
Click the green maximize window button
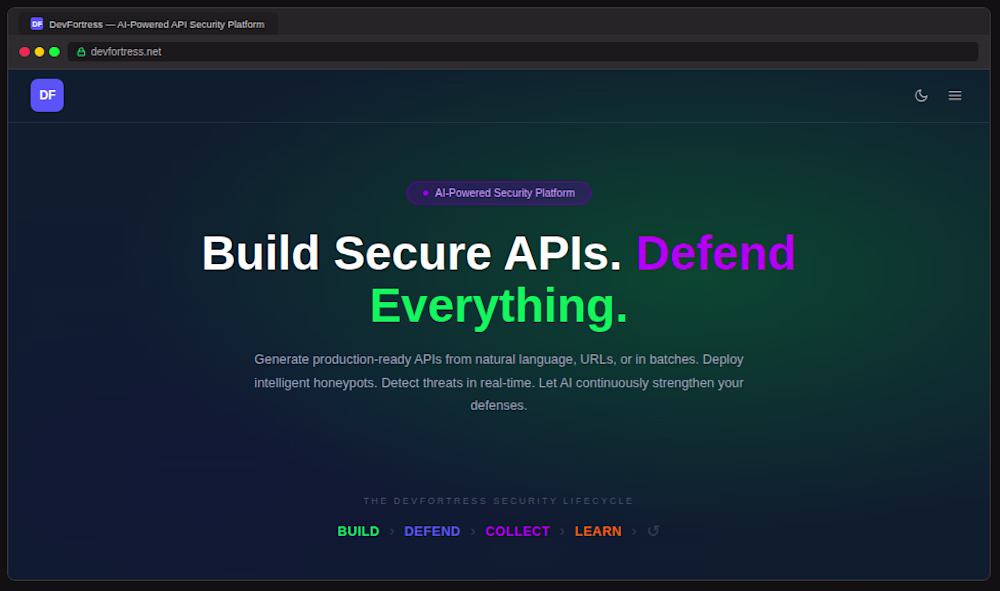(x=54, y=52)
